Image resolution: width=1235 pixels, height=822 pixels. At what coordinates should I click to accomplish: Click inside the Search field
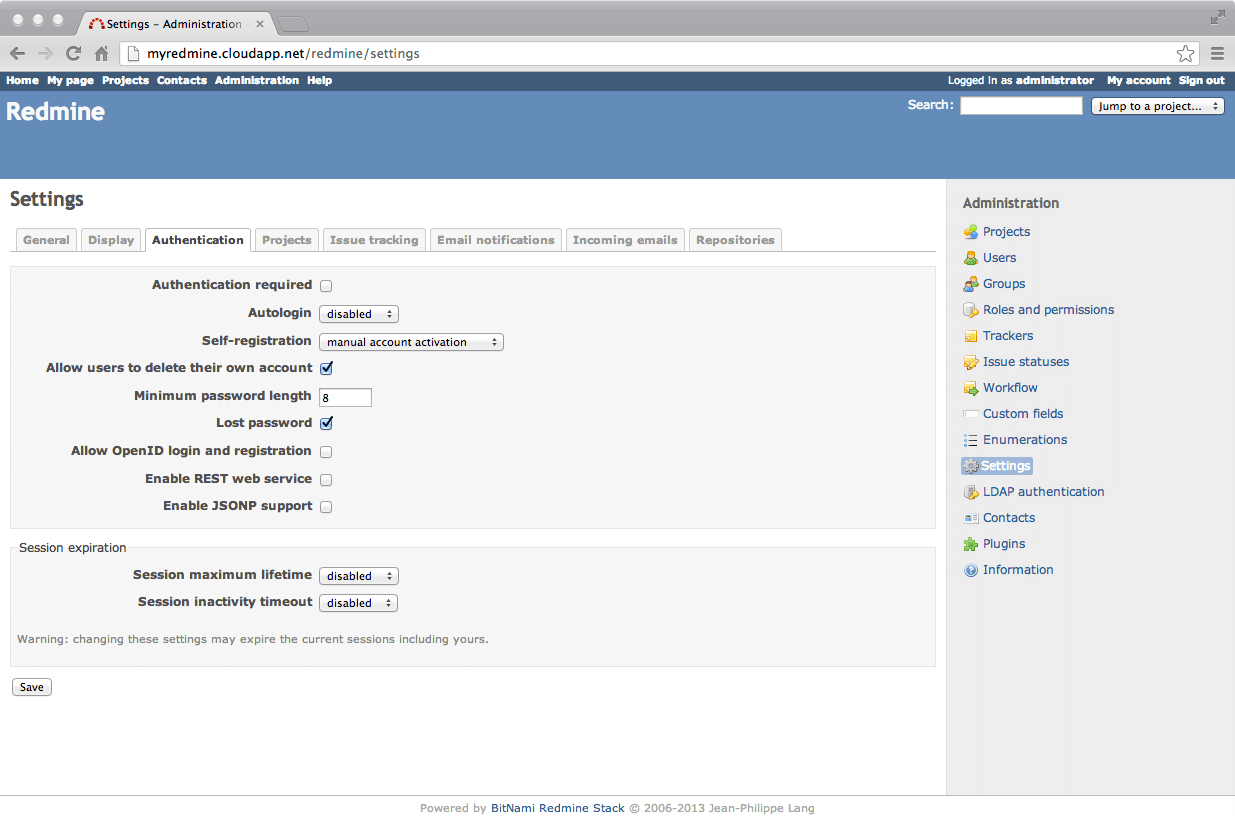[1020, 105]
